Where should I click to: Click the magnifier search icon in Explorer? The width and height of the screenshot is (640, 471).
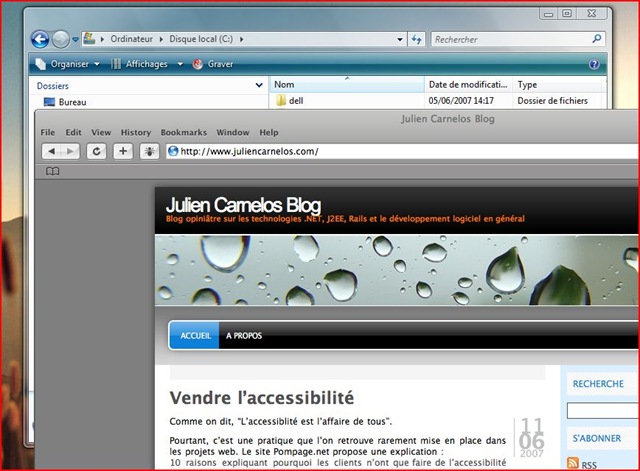point(596,39)
